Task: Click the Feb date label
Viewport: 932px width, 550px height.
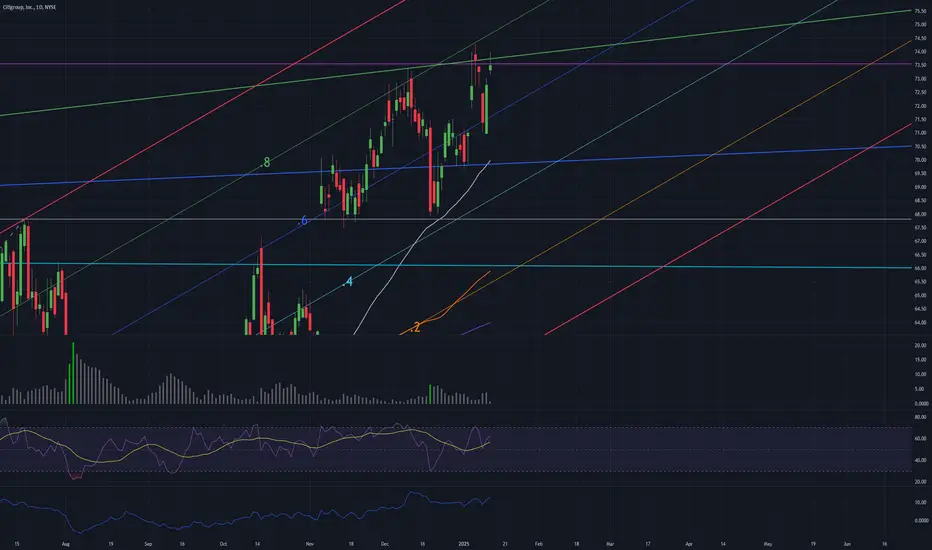Action: click(x=539, y=544)
